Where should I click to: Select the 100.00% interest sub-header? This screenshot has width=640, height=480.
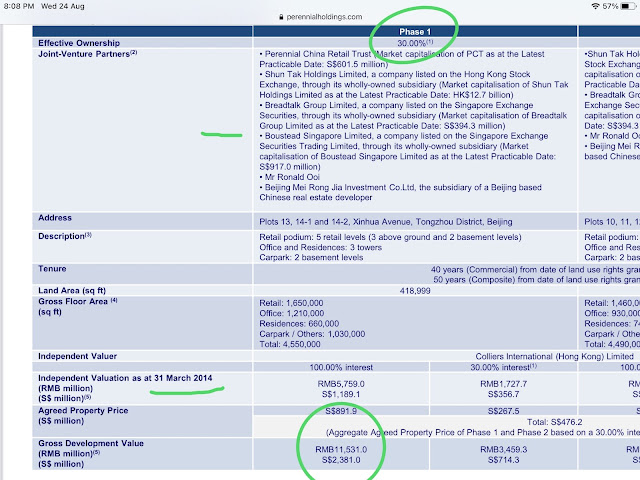[341, 367]
